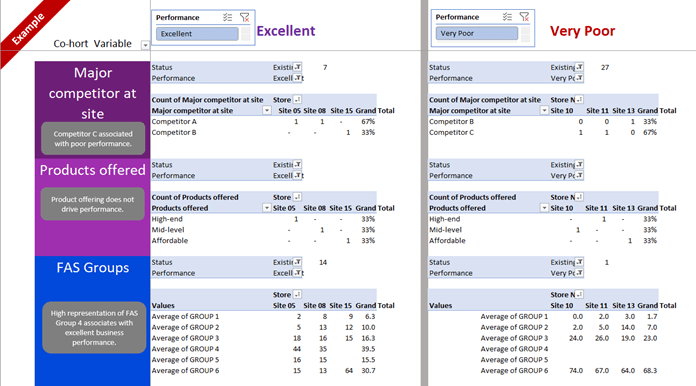Select the 'High representation of FAS Group 4' callout
The height and width of the screenshot is (386, 696).
[94, 327]
